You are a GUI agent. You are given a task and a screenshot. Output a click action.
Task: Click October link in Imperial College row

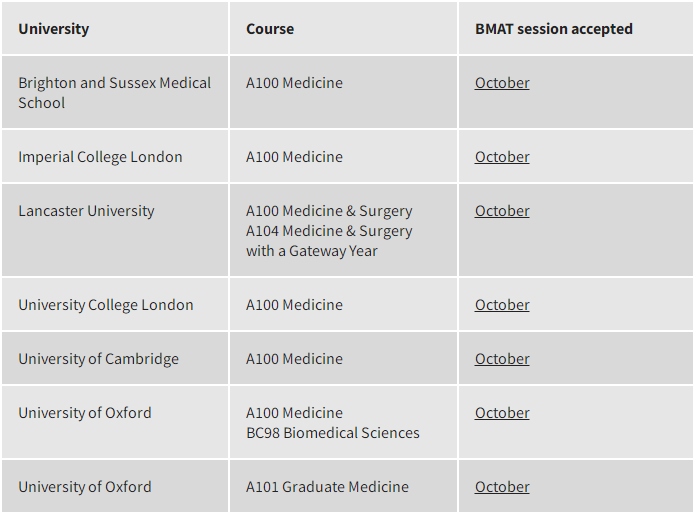(502, 157)
